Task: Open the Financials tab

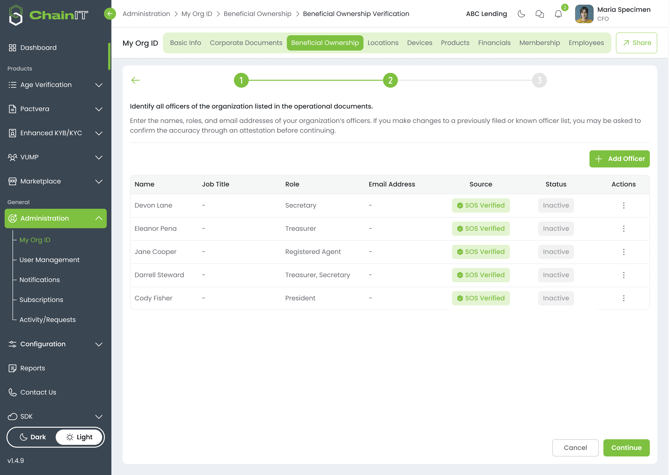Action: (x=494, y=43)
